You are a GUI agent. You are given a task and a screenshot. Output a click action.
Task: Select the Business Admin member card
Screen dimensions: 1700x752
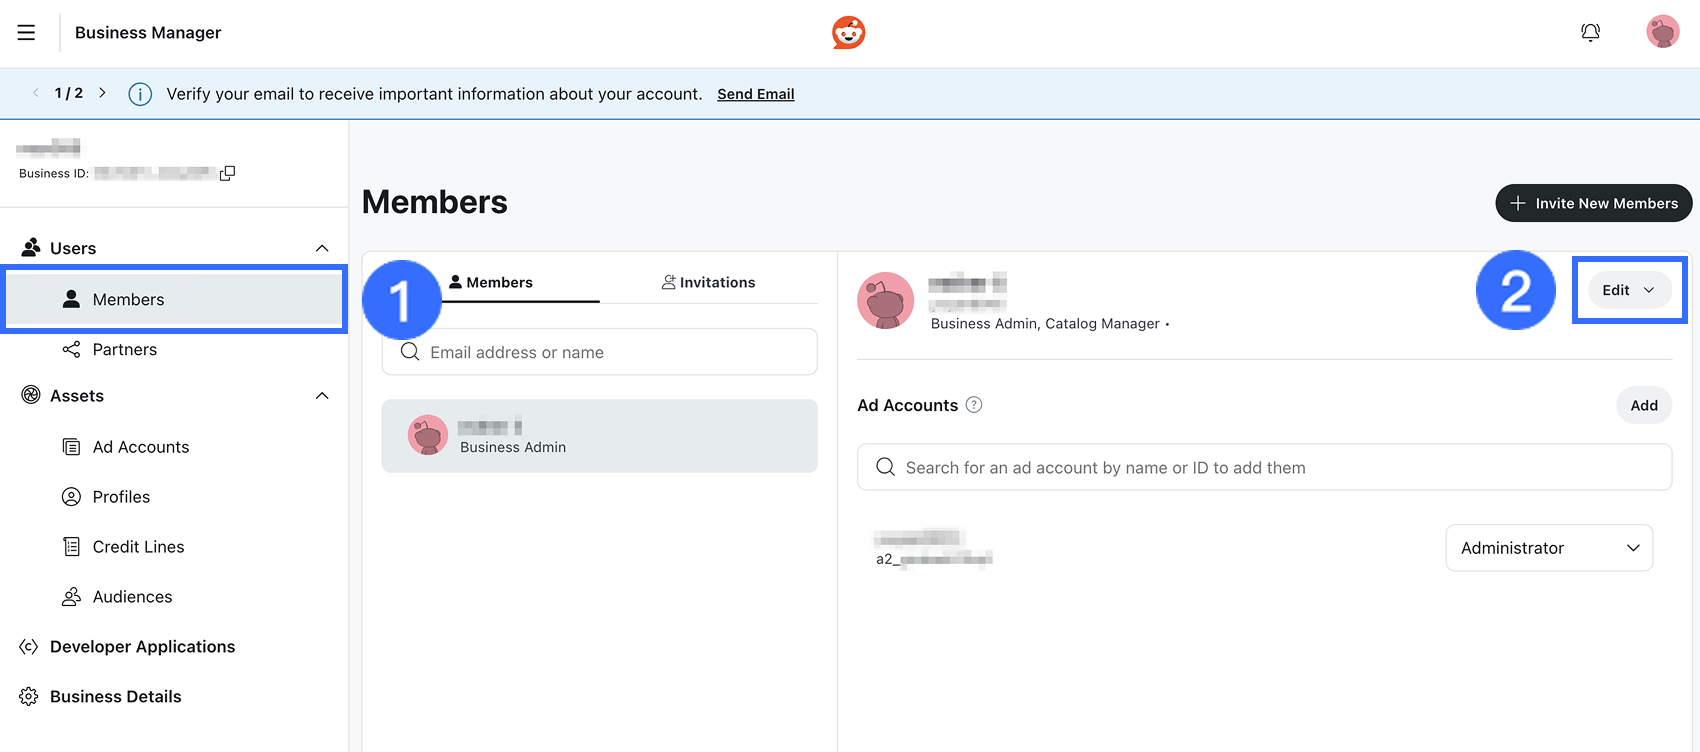click(x=599, y=437)
